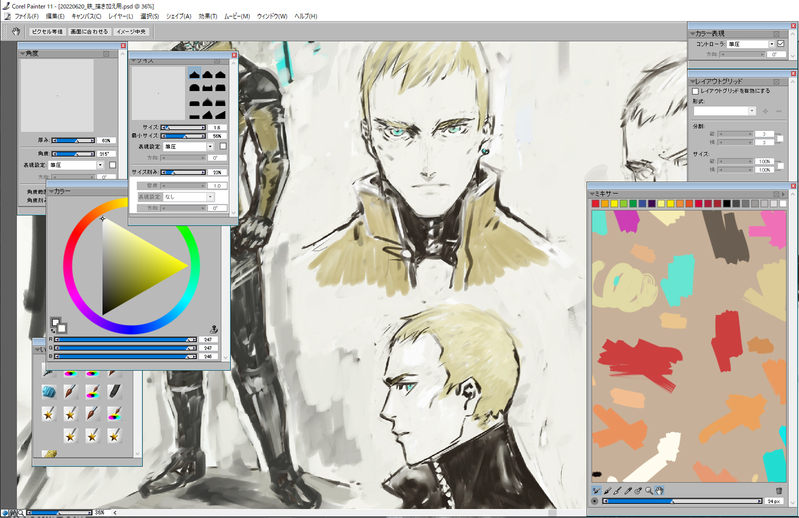The height and width of the screenshot is (518, 799).
Task: Adjust the 厚み slider in 角度 panel
Action: point(73,140)
